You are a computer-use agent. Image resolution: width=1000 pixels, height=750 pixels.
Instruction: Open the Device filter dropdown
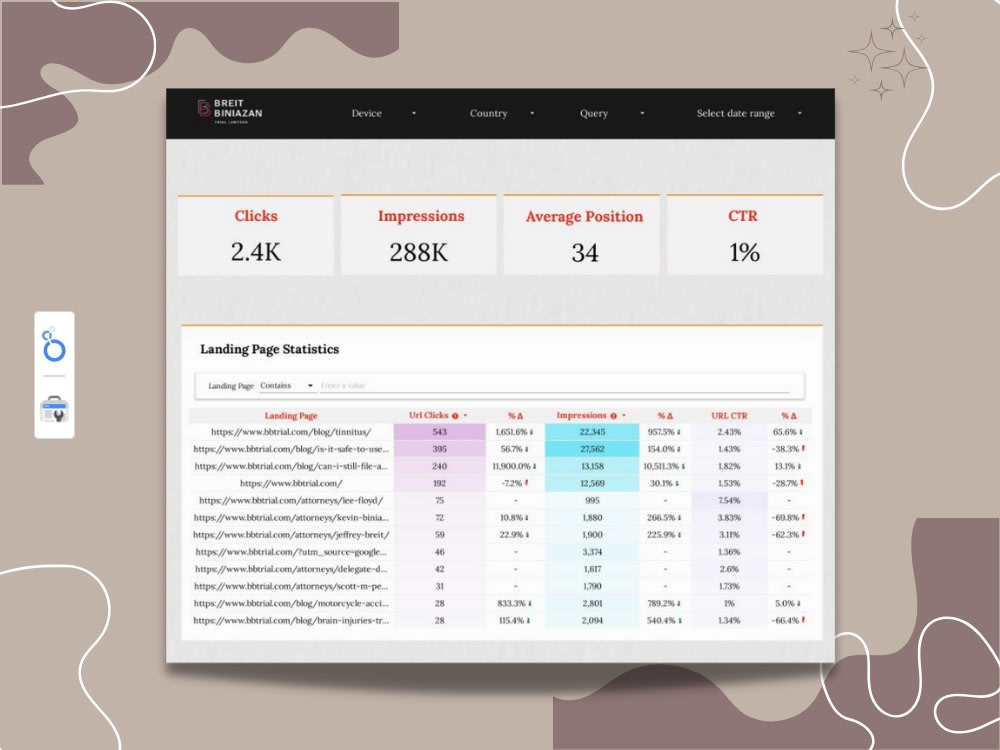[383, 114]
